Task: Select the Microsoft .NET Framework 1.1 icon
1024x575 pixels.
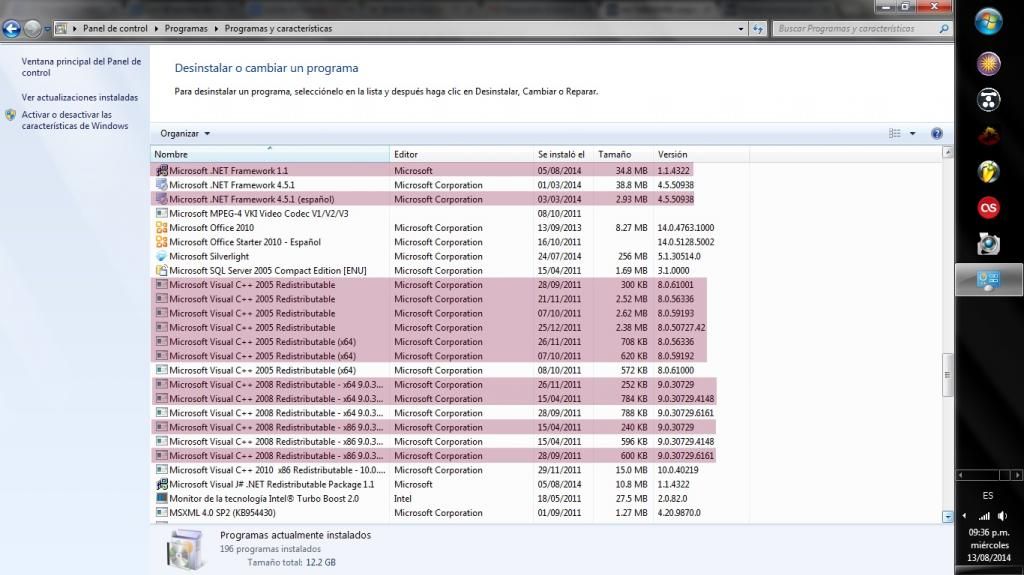Action: pyautogui.click(x=161, y=171)
